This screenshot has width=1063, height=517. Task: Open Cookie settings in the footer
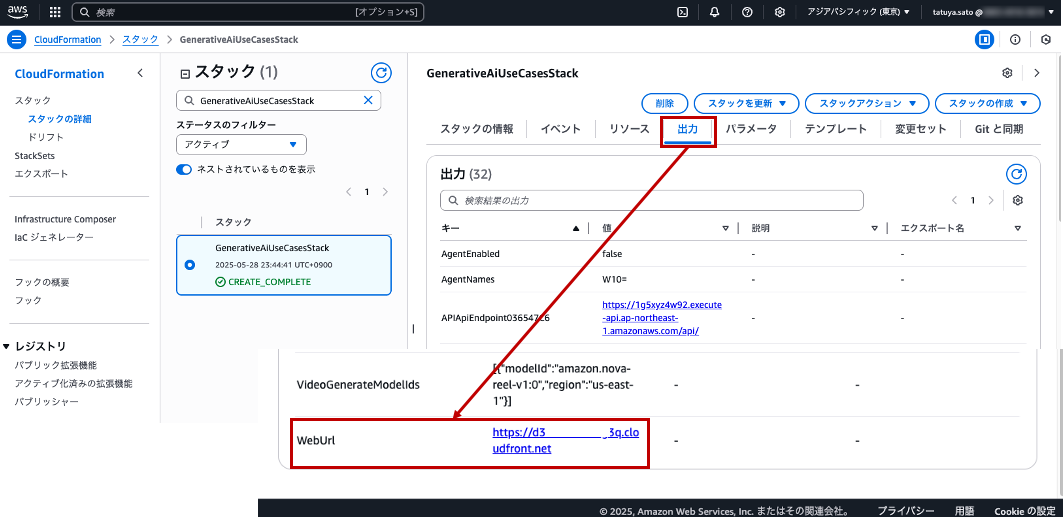coord(1024,511)
